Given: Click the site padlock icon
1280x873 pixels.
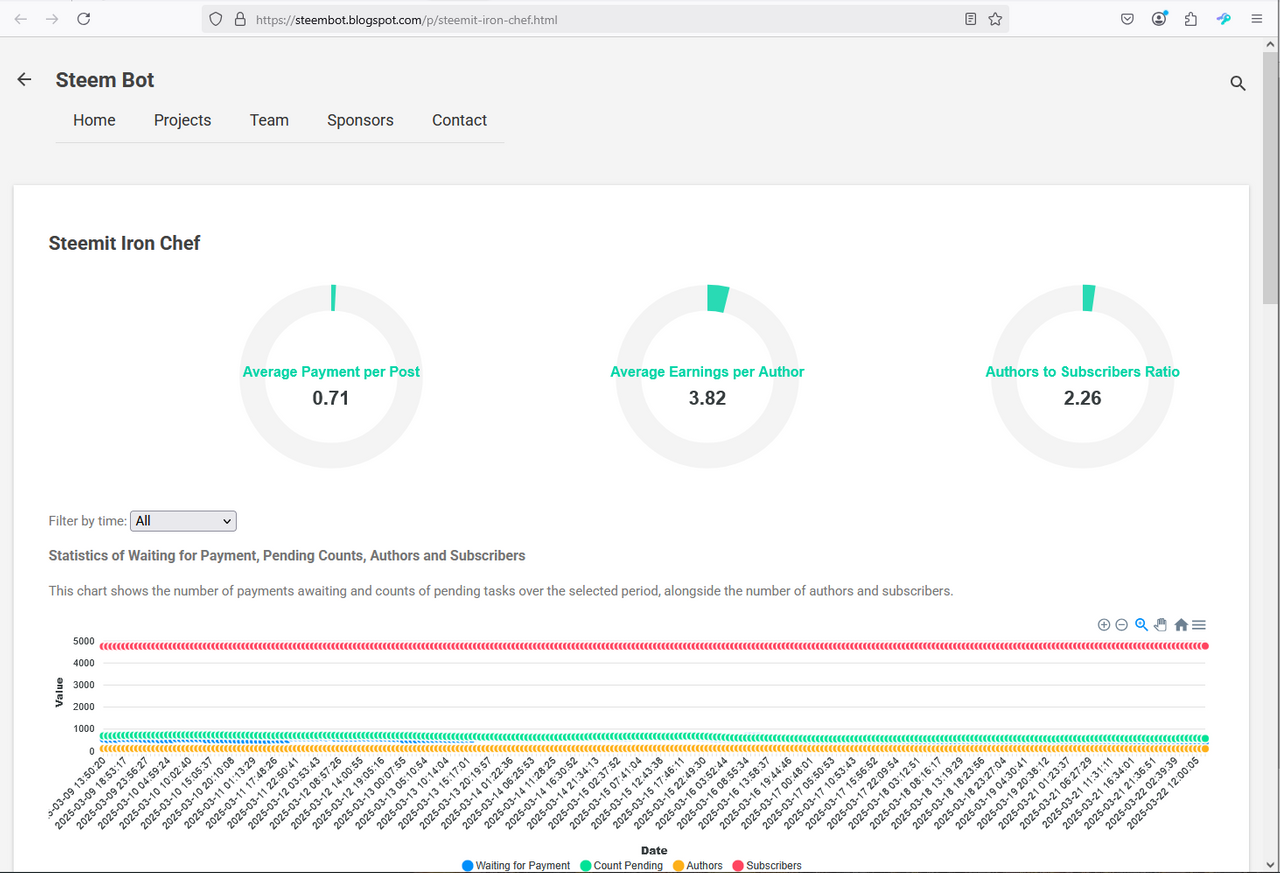Looking at the screenshot, I should click(239, 19).
